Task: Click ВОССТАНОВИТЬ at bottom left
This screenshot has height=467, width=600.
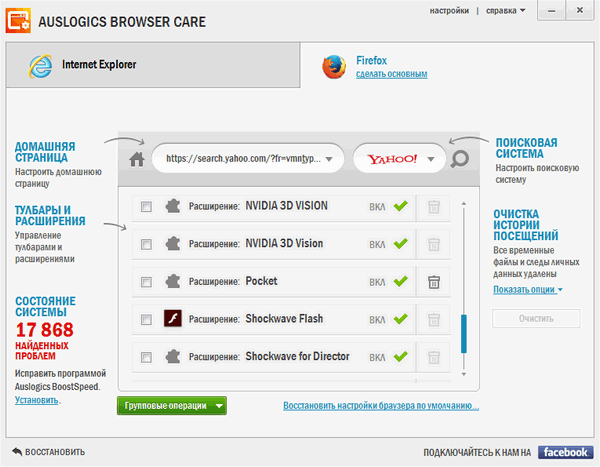Action: 55,452
